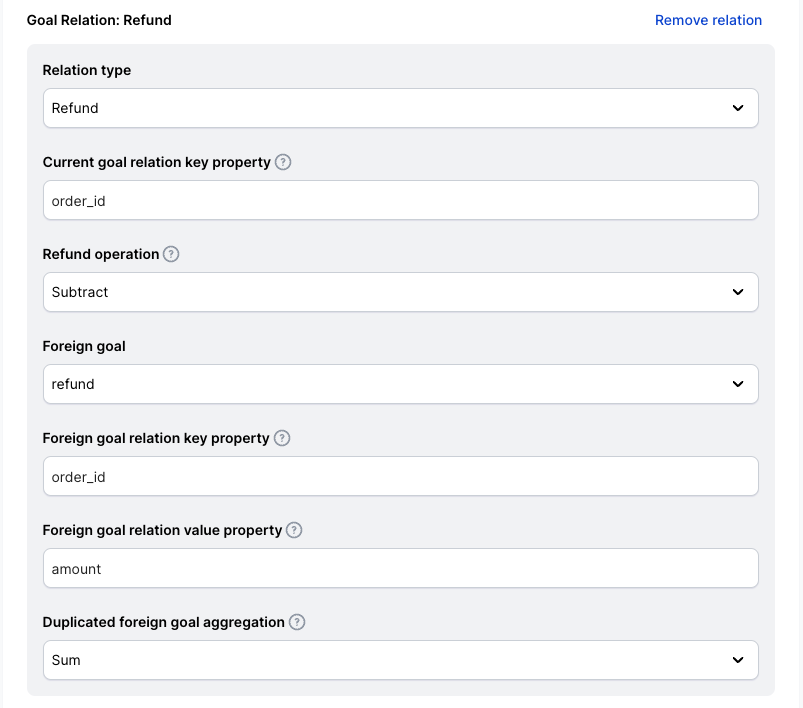Click the chevron on the Refund operation selector
Viewport: 803px width, 708px height.
click(x=738, y=292)
